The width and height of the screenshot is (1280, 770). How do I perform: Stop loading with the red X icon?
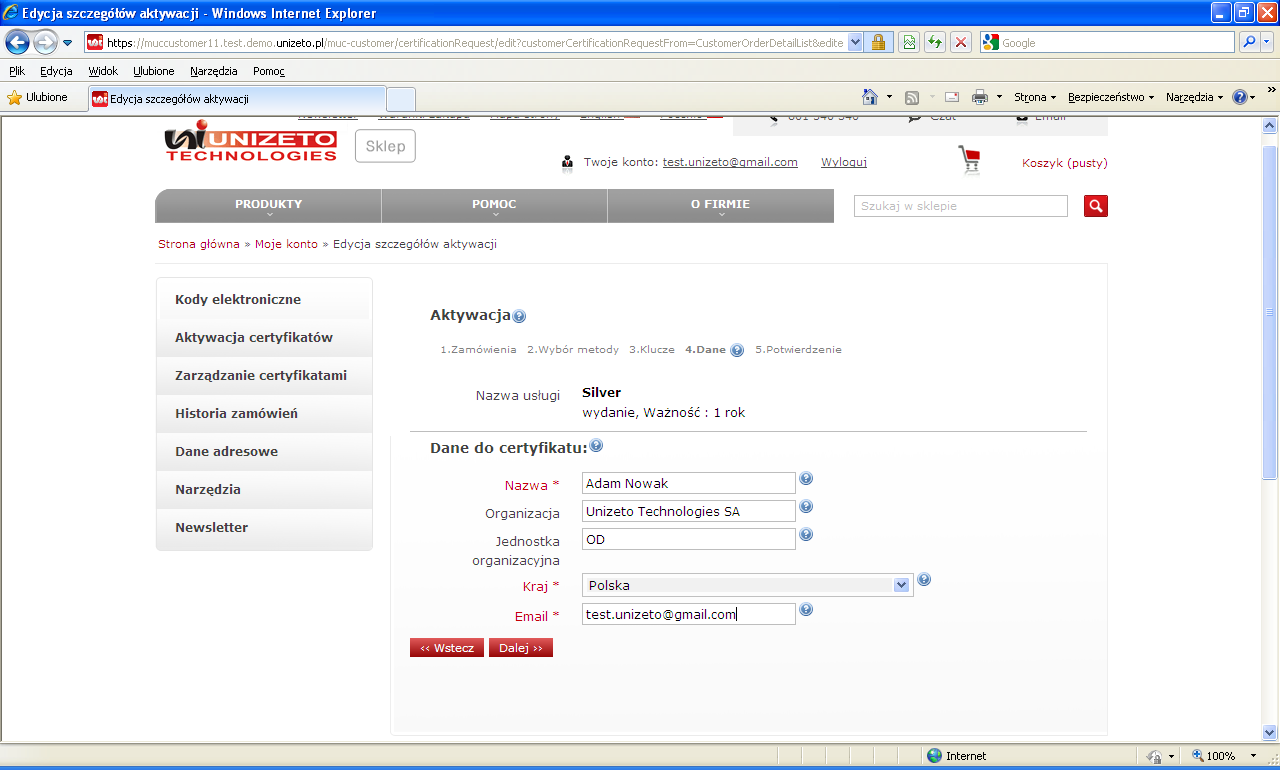pos(961,42)
